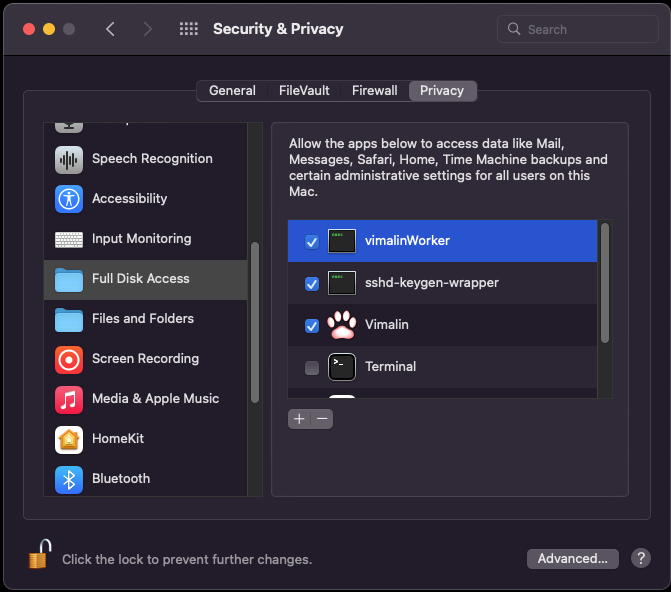Select Full Disk Access label
Image resolution: width=671 pixels, height=592 pixels.
click(141, 279)
